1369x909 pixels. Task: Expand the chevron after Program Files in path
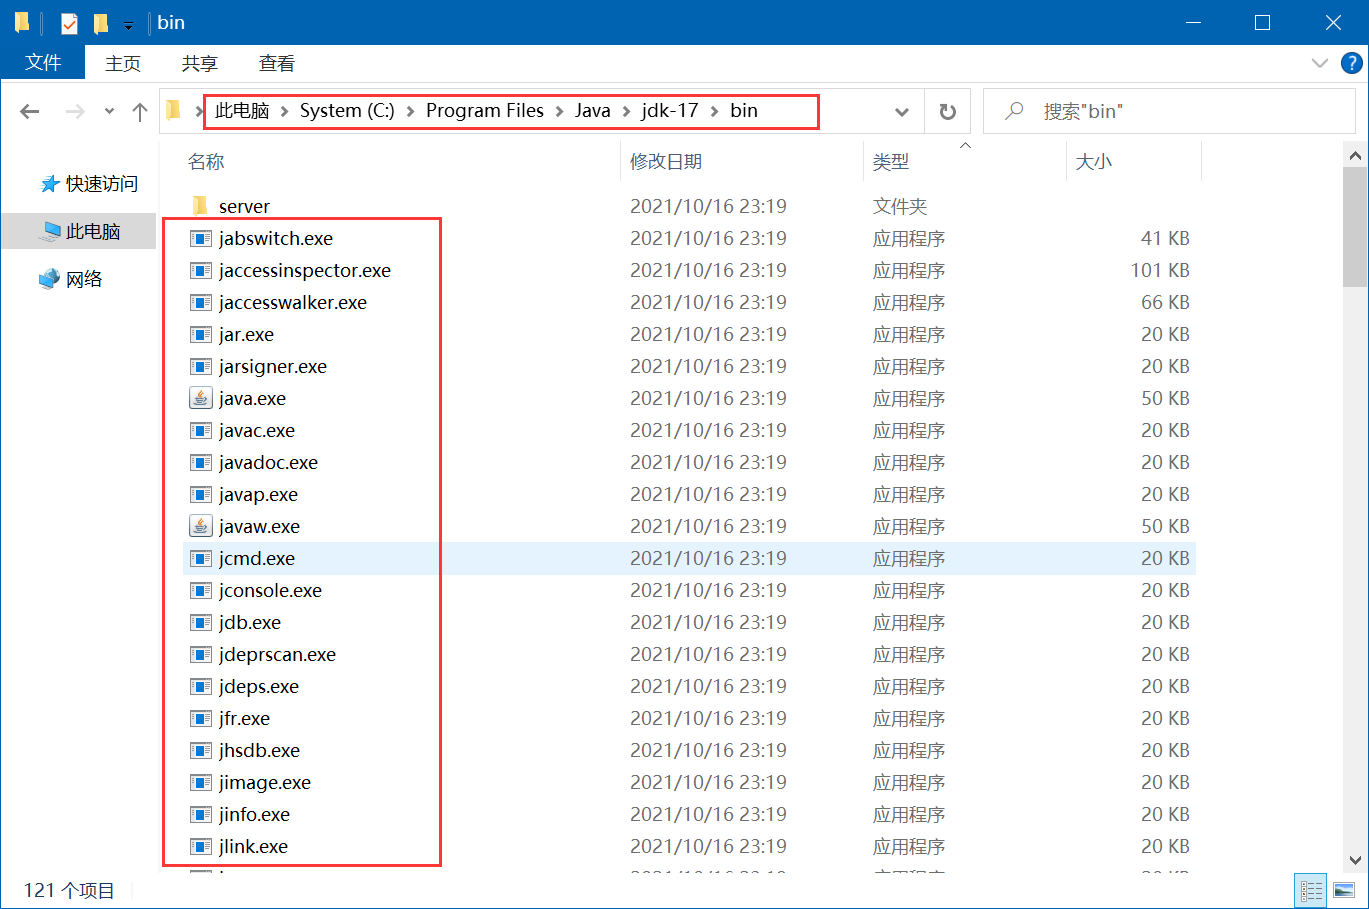pyautogui.click(x=559, y=111)
